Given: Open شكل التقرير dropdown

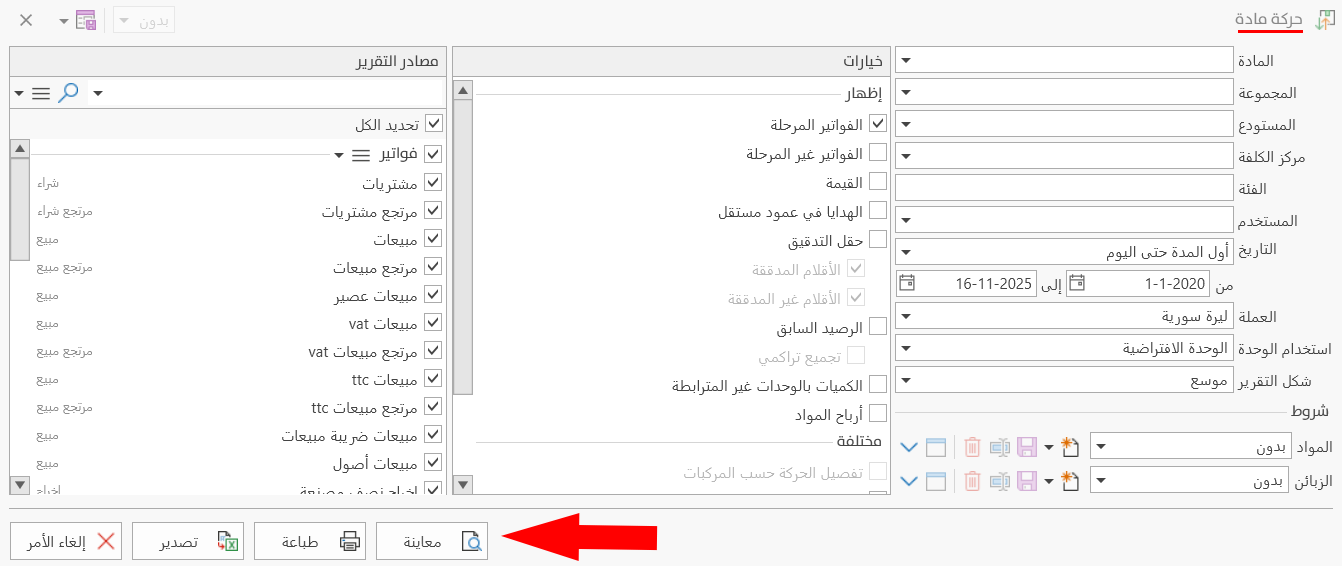Looking at the screenshot, I should tap(905, 380).
